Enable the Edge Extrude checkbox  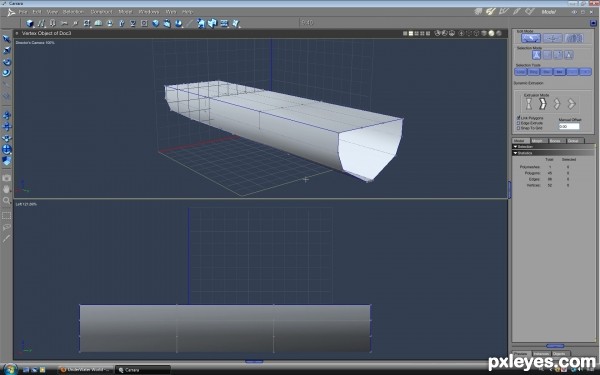pyautogui.click(x=518, y=123)
